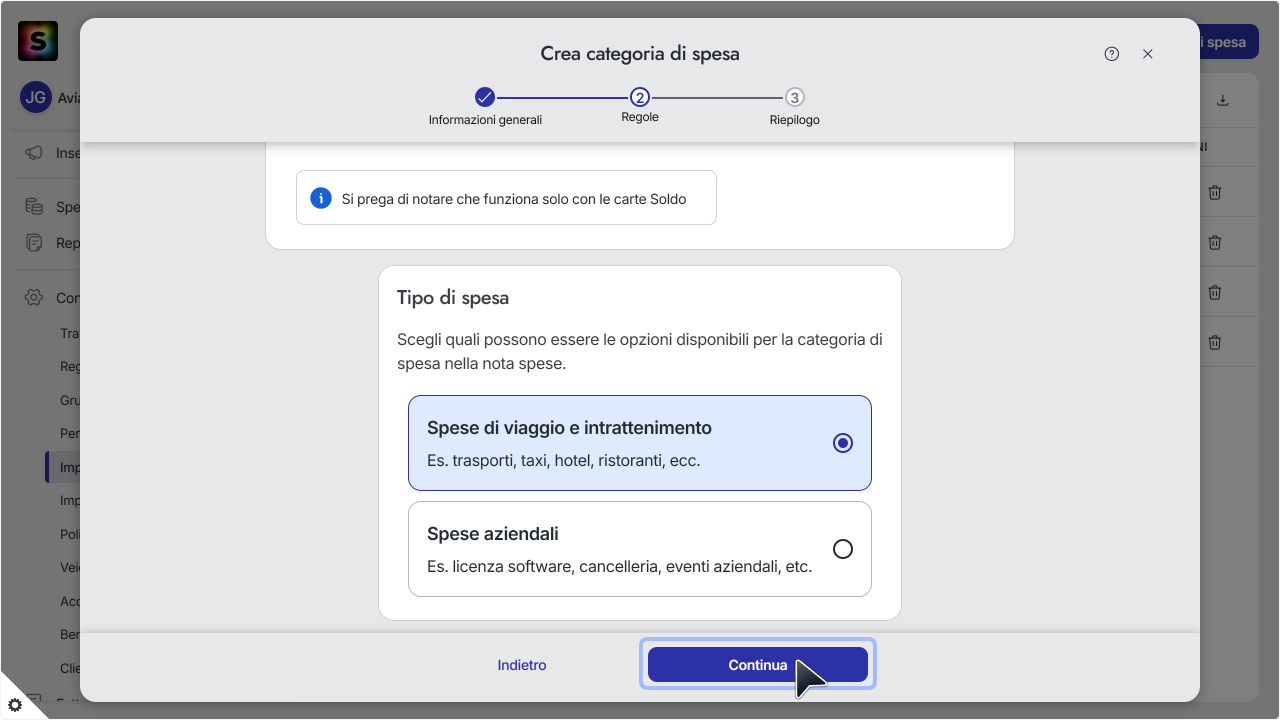1280x720 pixels.
Task: Click the Continua button
Action: pyautogui.click(x=758, y=665)
